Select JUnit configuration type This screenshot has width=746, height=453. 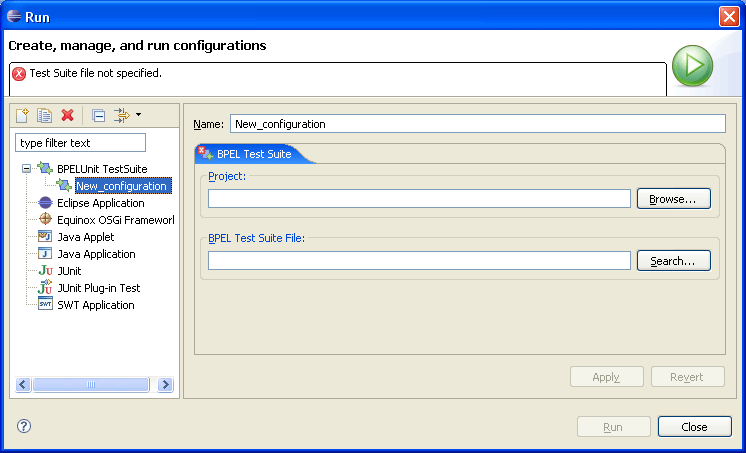(69, 271)
